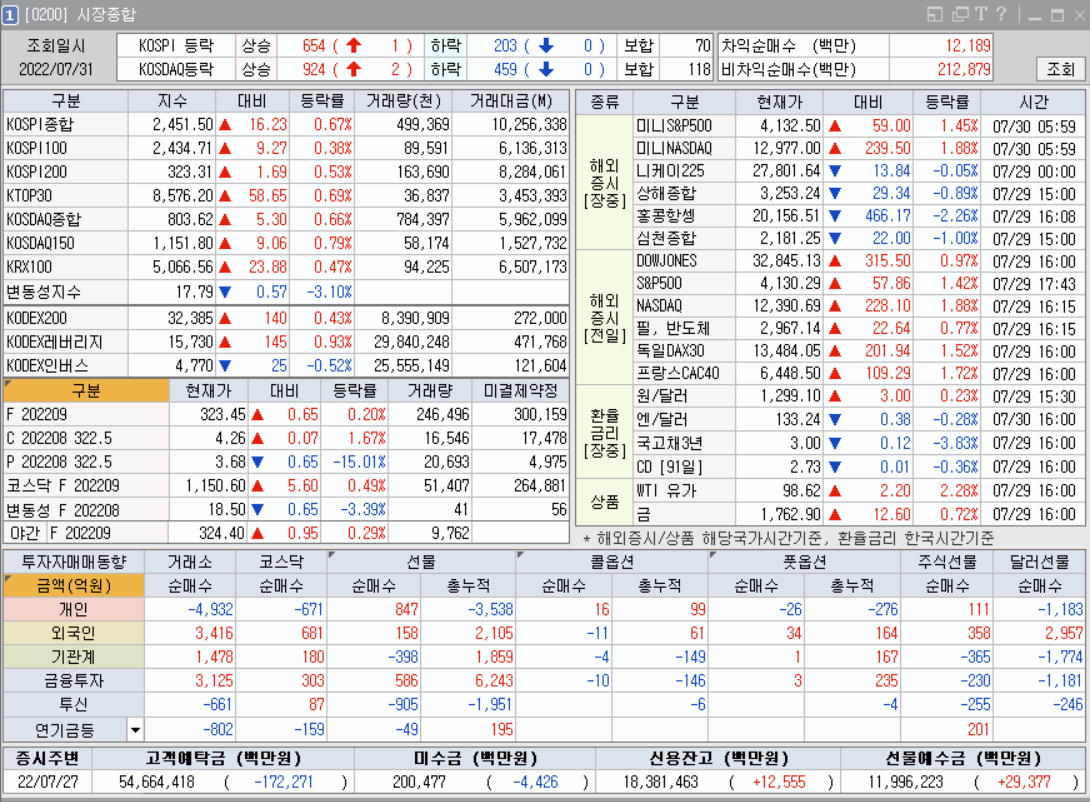This screenshot has width=1090, height=802.
Task: Click the 원/달러 exchange rate row
Action: [x=858, y=396]
